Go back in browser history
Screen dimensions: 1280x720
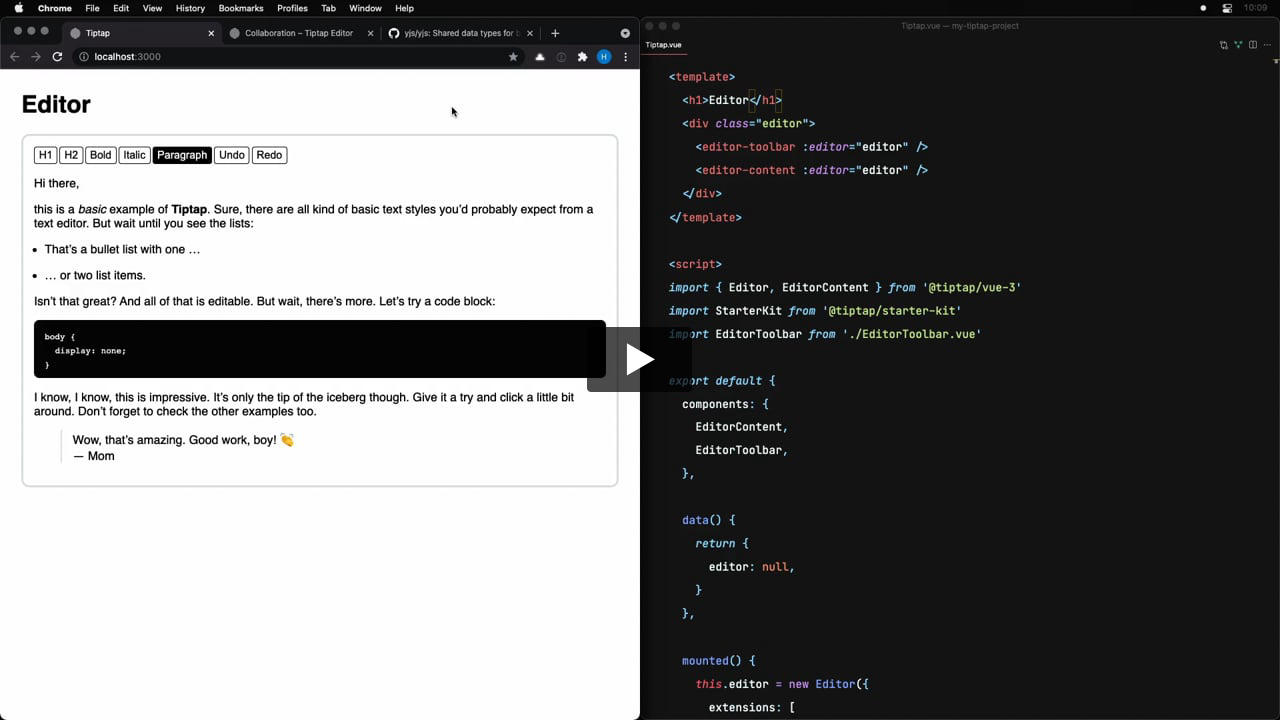point(15,57)
